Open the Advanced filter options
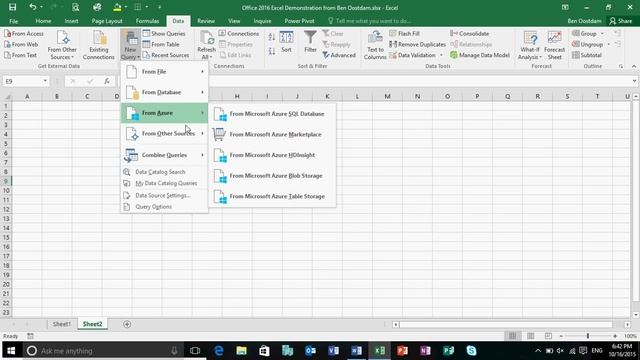Viewport: 640px width, 360px height. (x=339, y=55)
